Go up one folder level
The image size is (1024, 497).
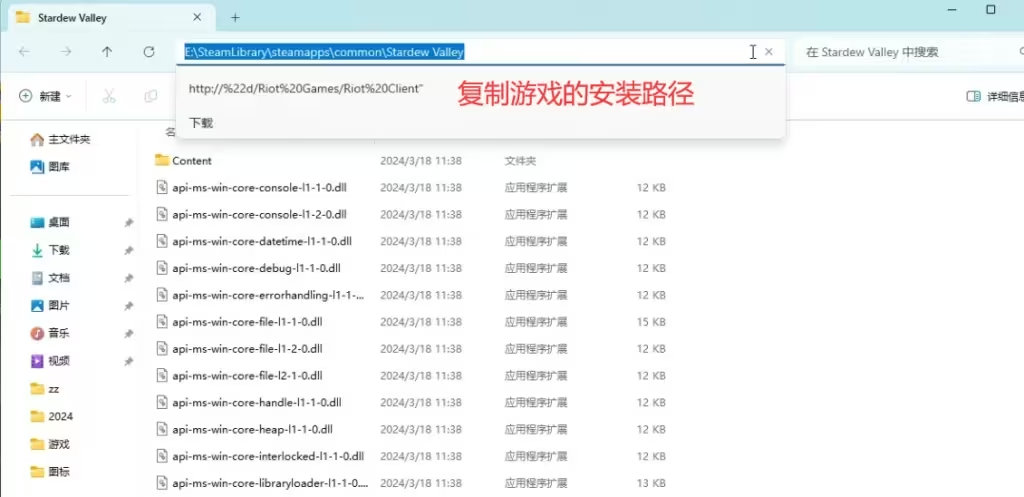(x=107, y=52)
